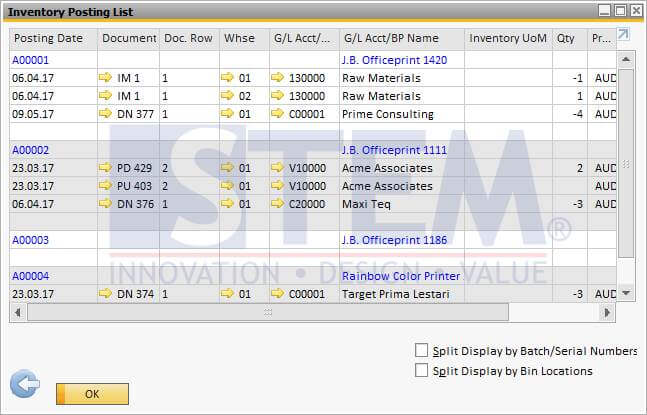Click the horizontal scrollbar thumb
Viewport: 647px width, 415px height.
[268, 313]
